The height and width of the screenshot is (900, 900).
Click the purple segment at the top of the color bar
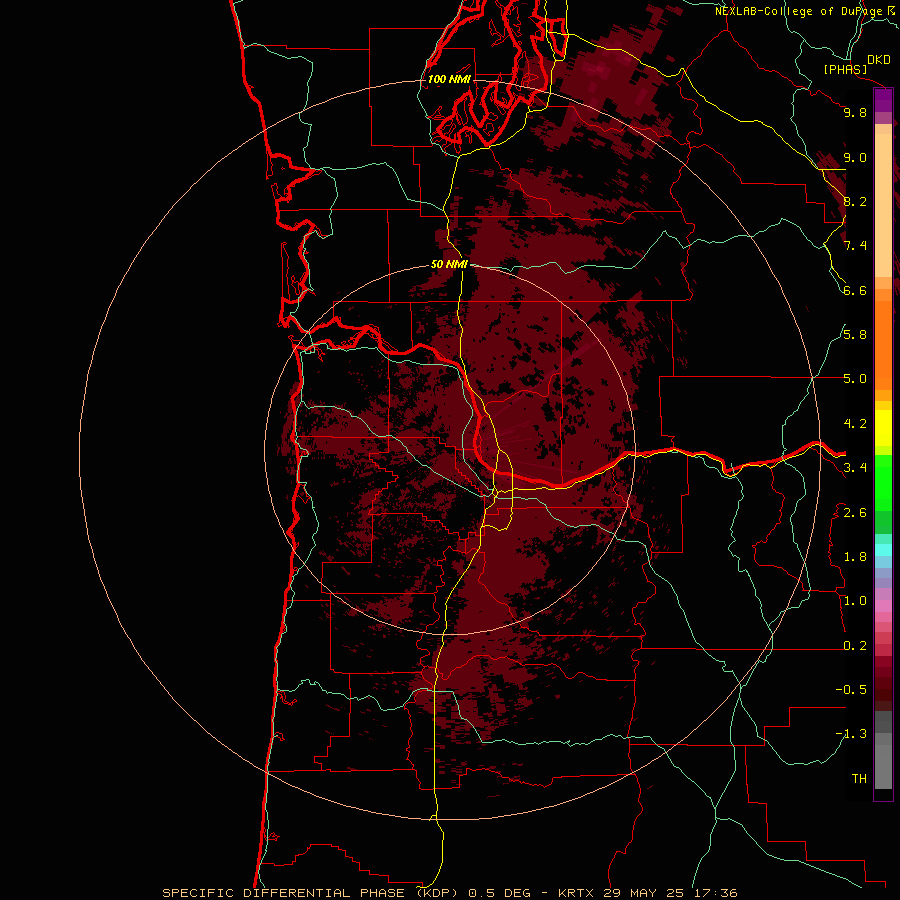tap(883, 100)
